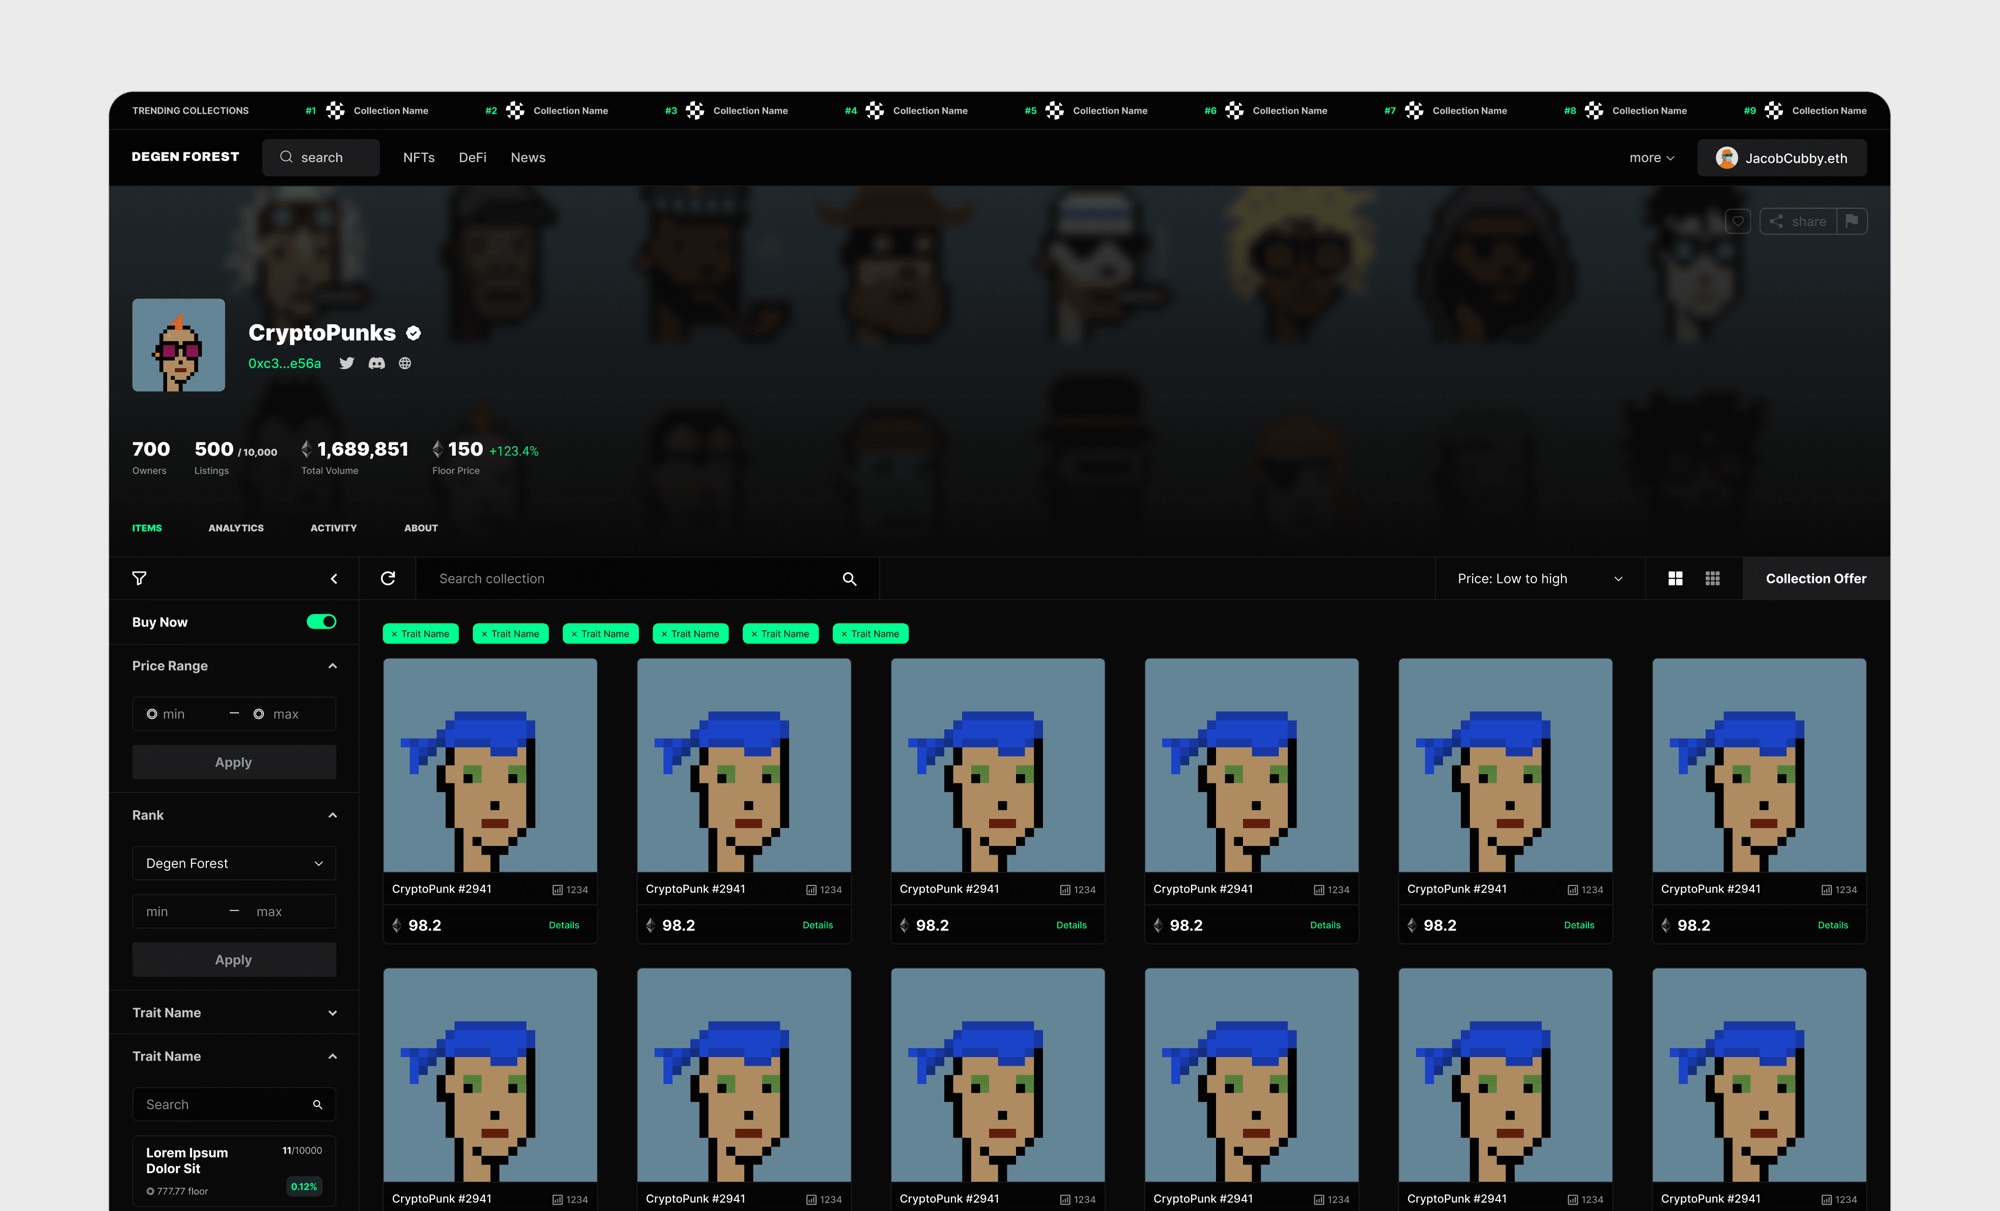This screenshot has height=1211, width=2000.
Task: Remove the third Trait Name tag
Action: click(x=574, y=634)
